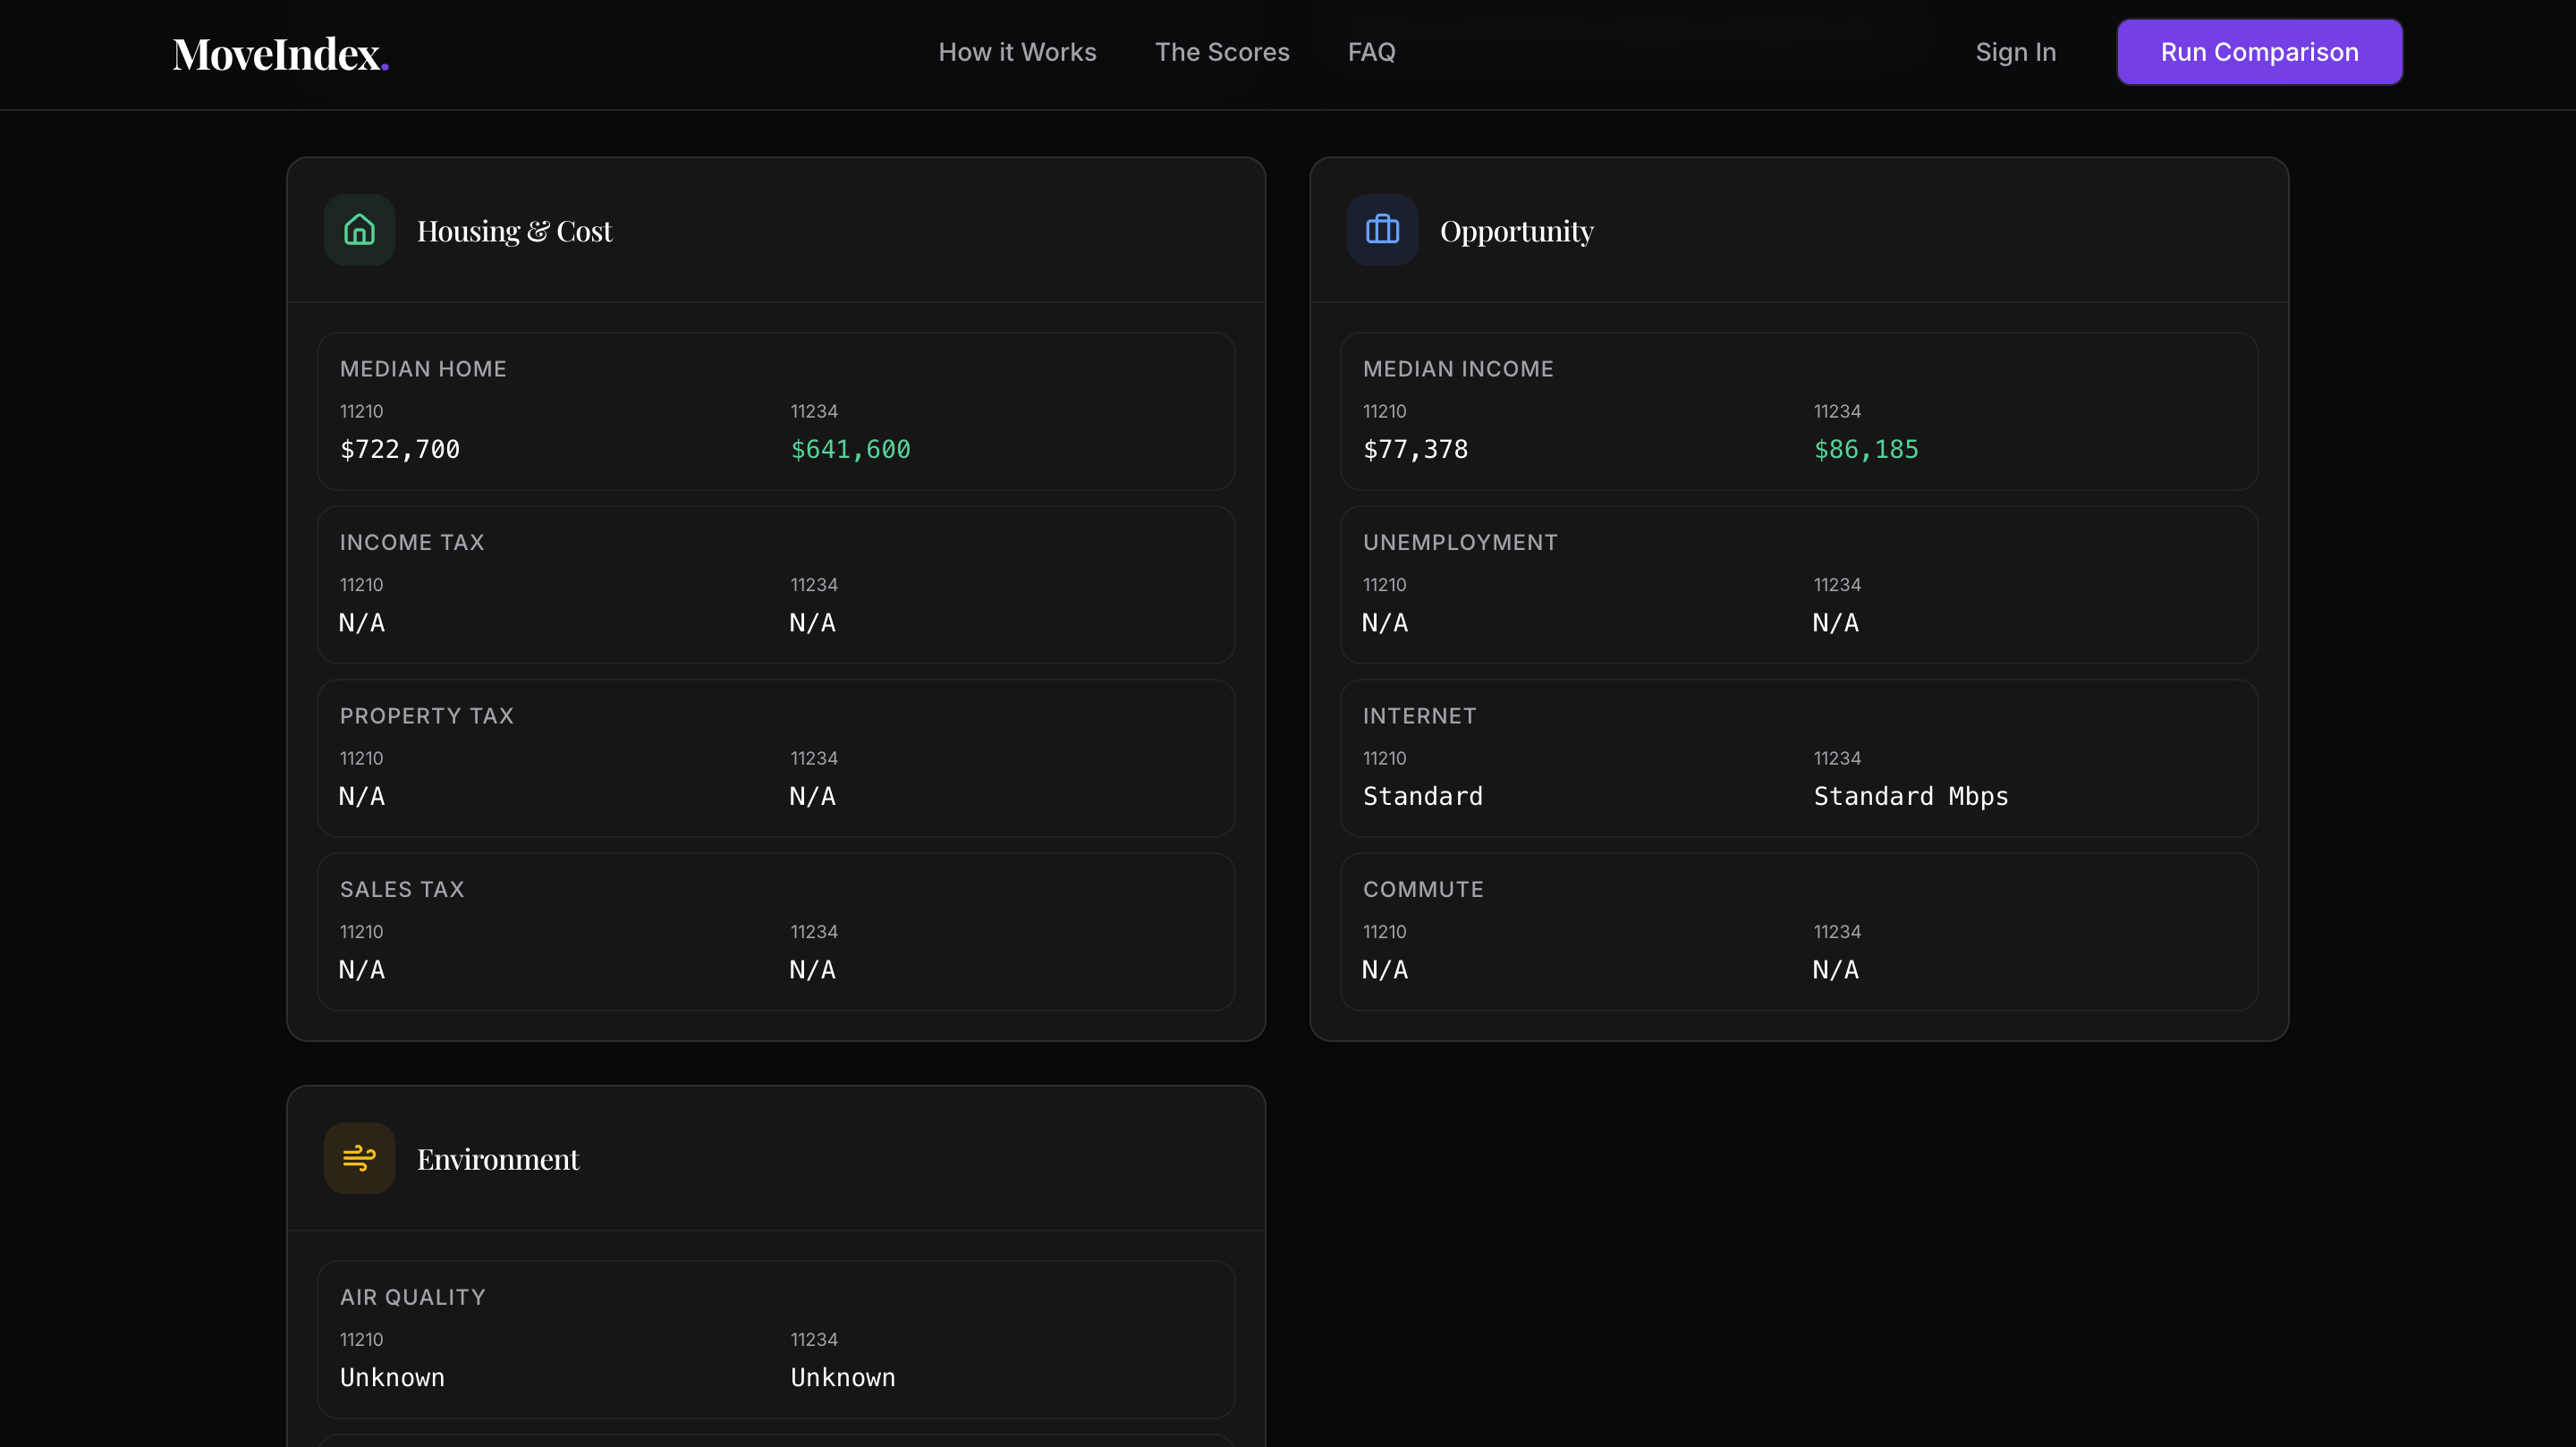2576x1447 pixels.
Task: Click the Sign In link
Action: 2015,52
